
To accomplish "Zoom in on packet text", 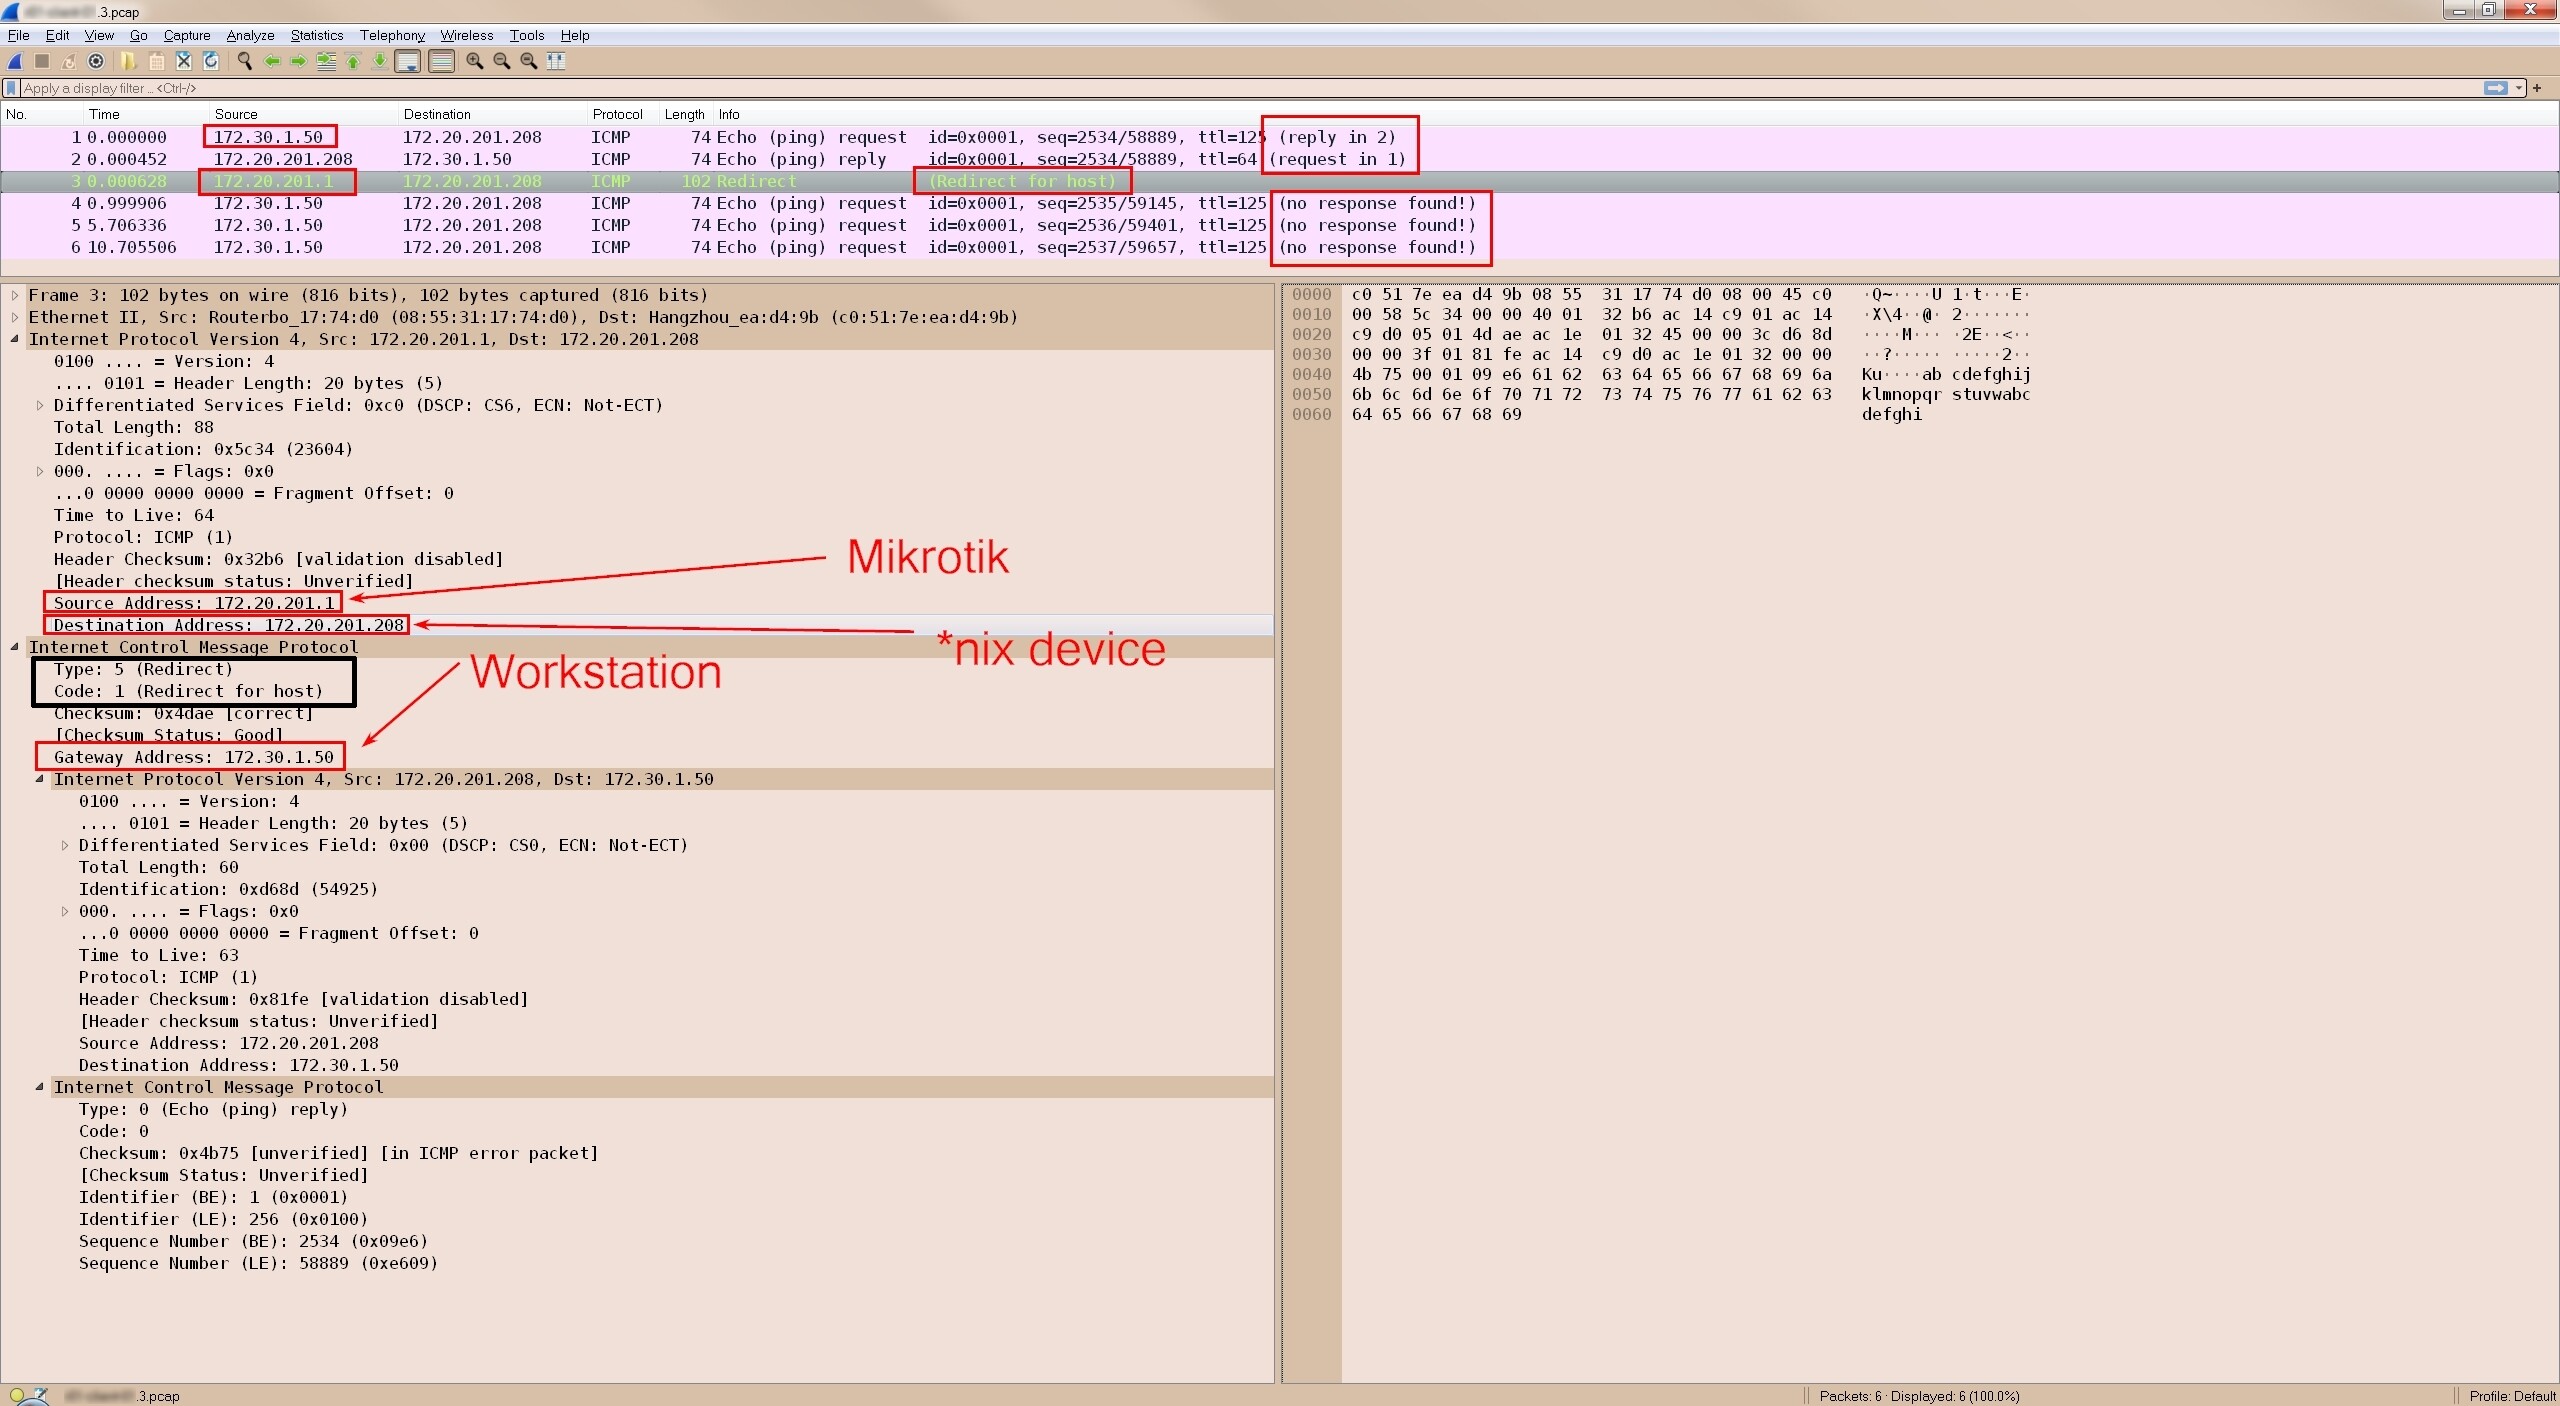I will (475, 61).
